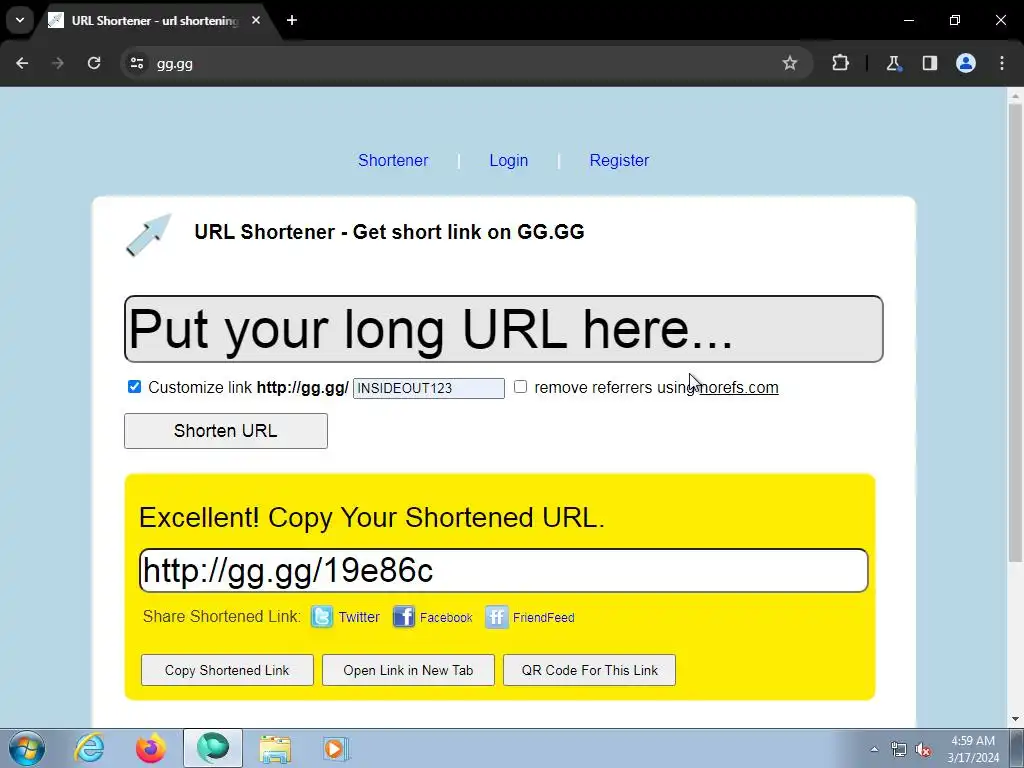Select the URL Shortener browser tab

(155, 21)
